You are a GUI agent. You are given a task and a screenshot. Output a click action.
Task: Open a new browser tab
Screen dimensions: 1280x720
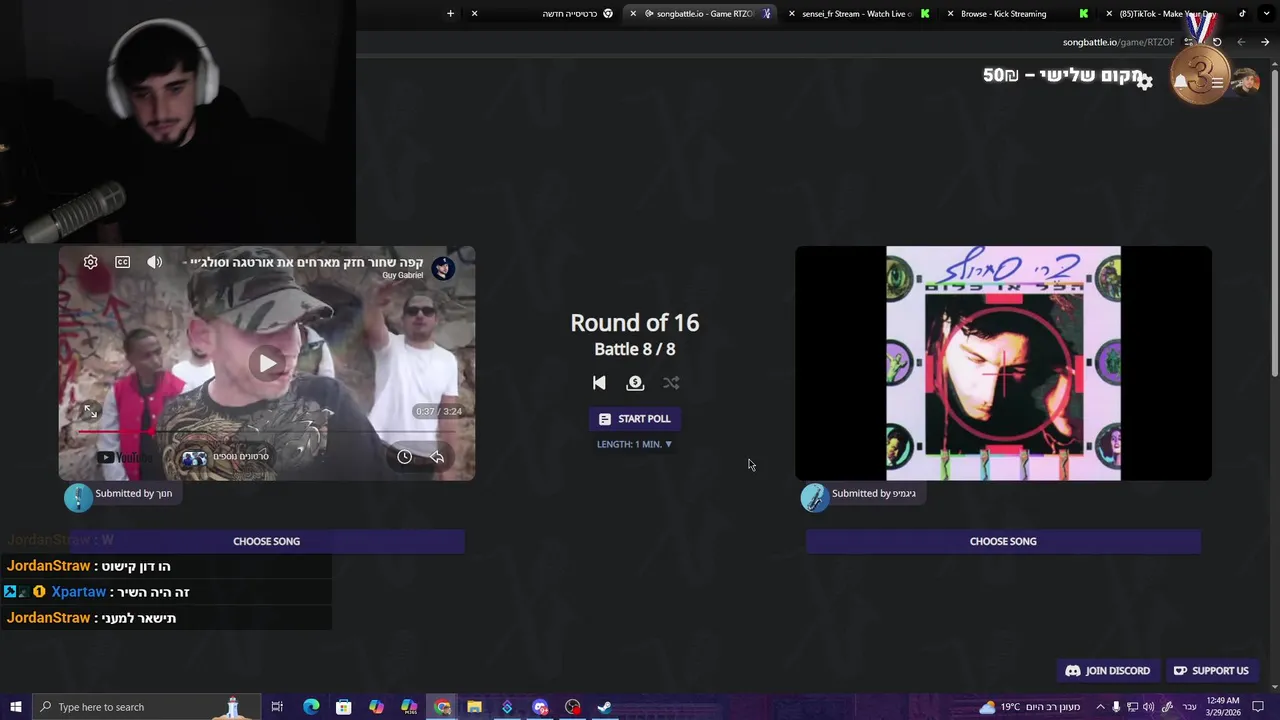click(450, 14)
